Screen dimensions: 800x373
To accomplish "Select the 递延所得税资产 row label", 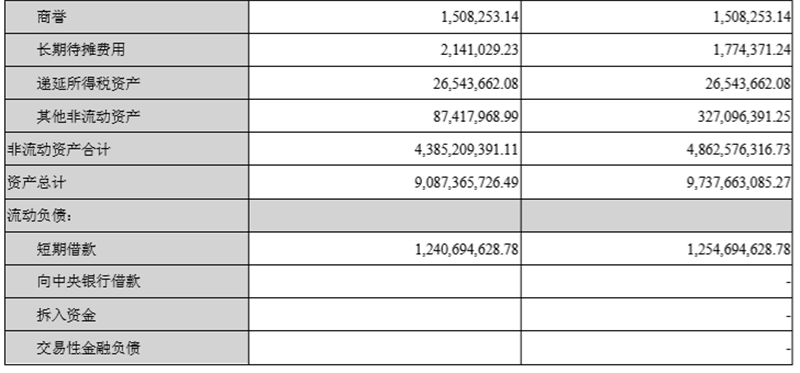I will (x=127, y=83).
